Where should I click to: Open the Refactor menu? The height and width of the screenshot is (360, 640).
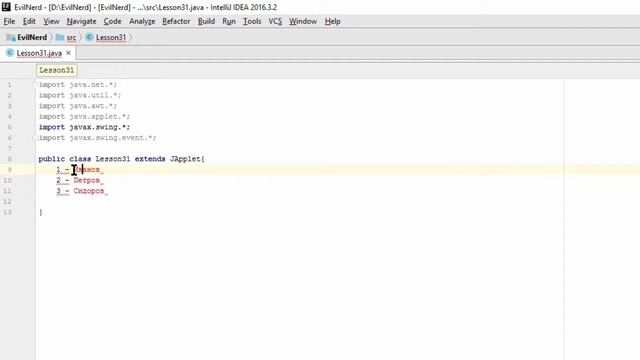pyautogui.click(x=176, y=21)
